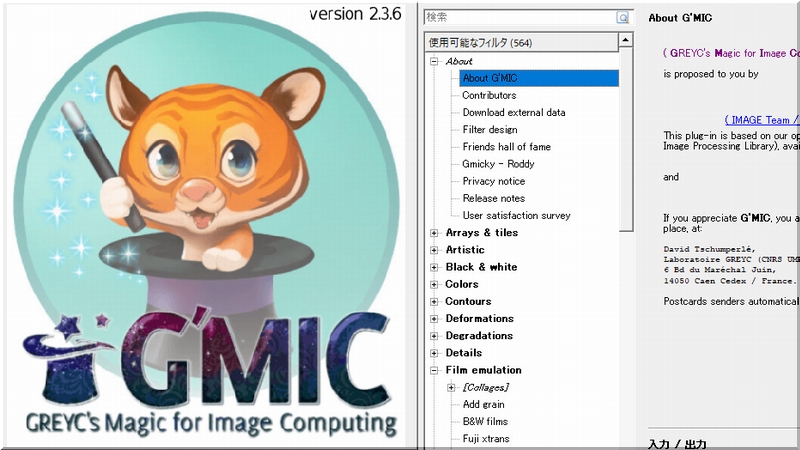
Task: Click the Deformations category label
Action: click(480, 319)
